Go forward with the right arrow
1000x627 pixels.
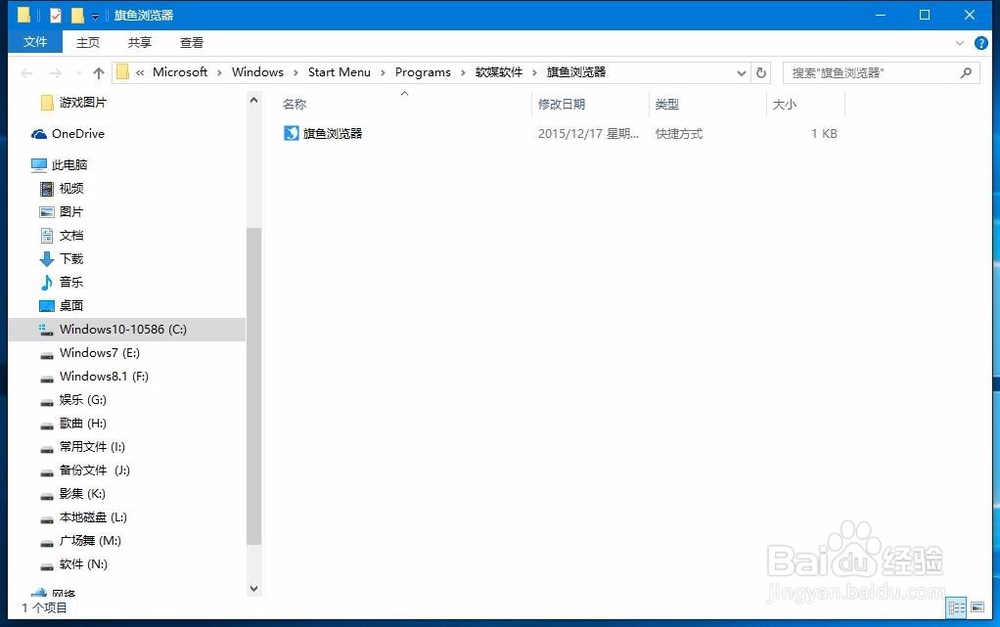pos(55,73)
